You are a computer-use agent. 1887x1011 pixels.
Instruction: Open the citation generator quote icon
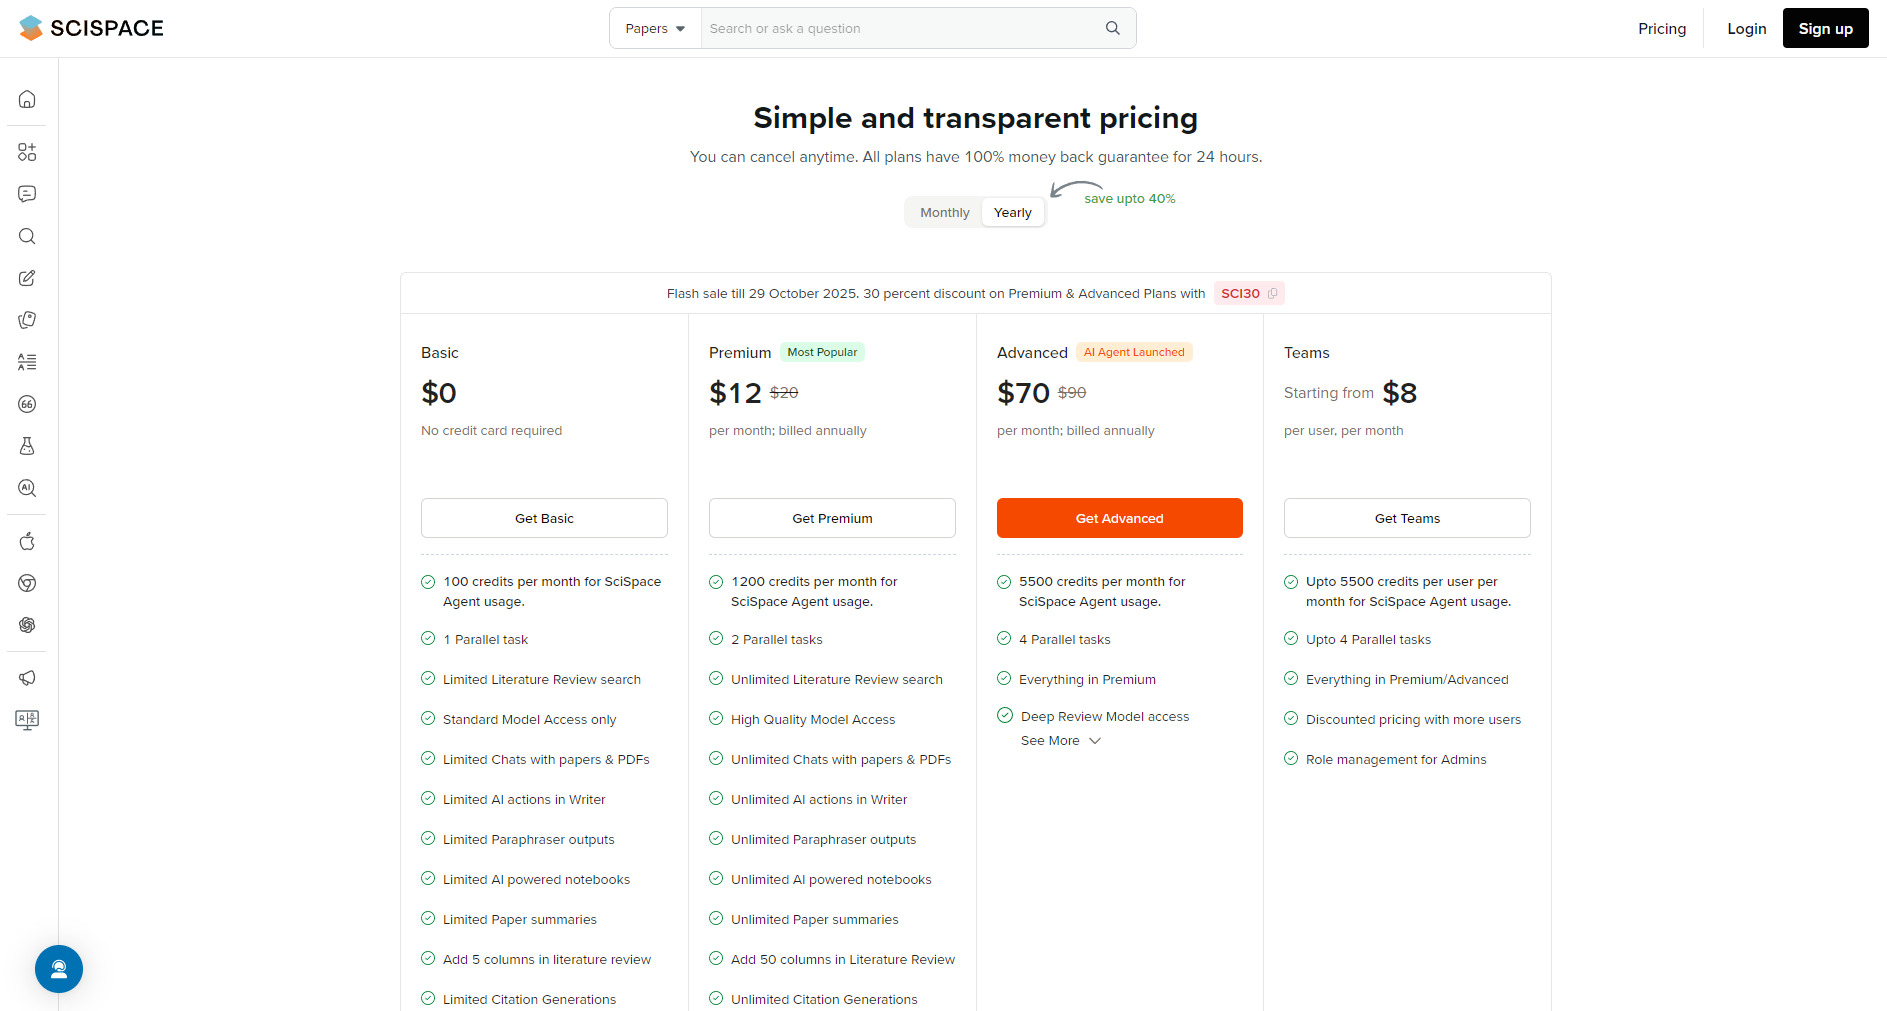pyautogui.click(x=27, y=404)
